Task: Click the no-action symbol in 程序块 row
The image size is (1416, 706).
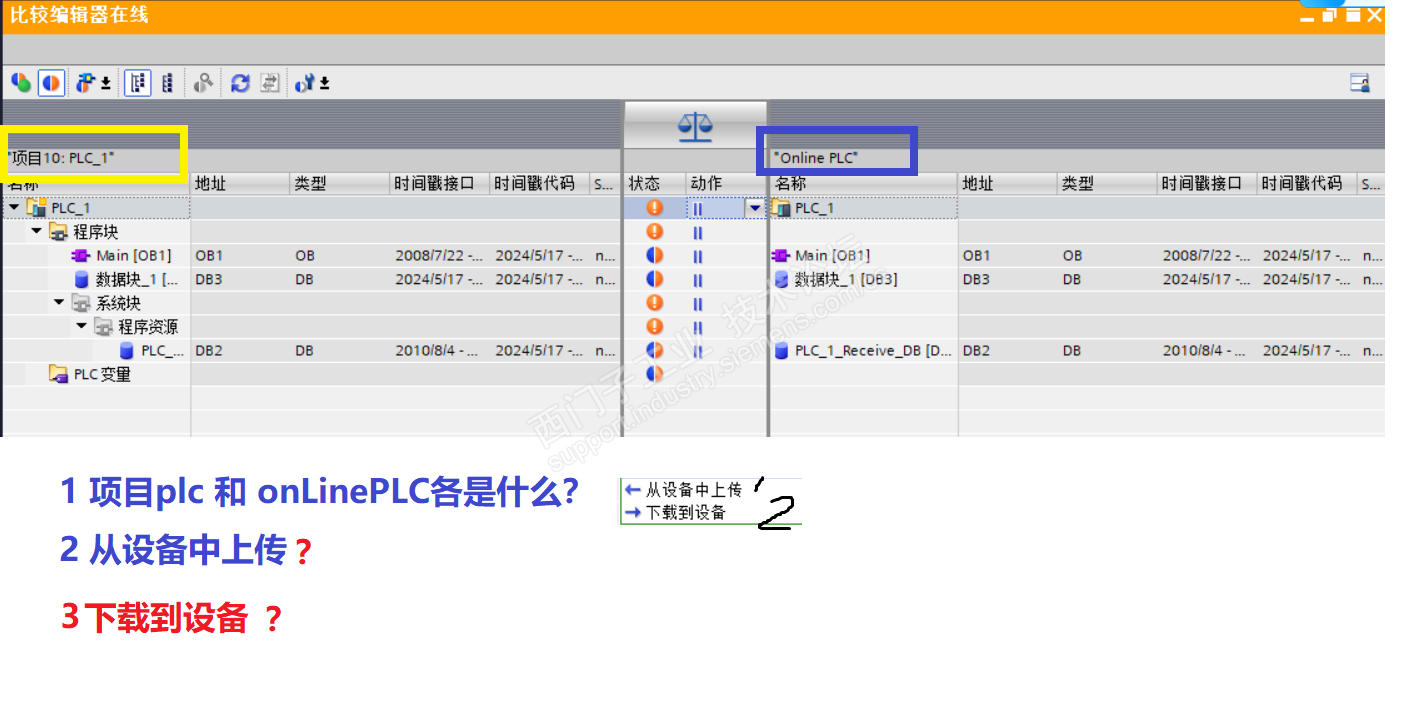Action: tap(698, 232)
